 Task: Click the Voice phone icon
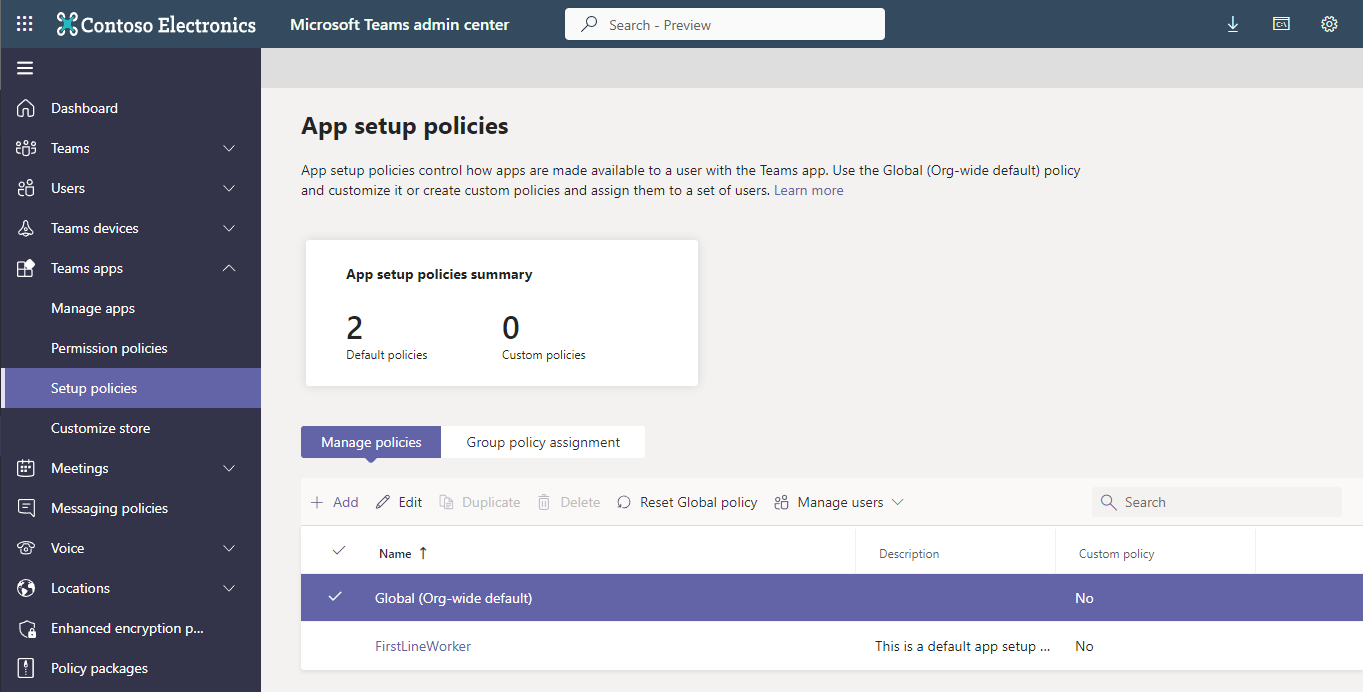[x=26, y=548]
